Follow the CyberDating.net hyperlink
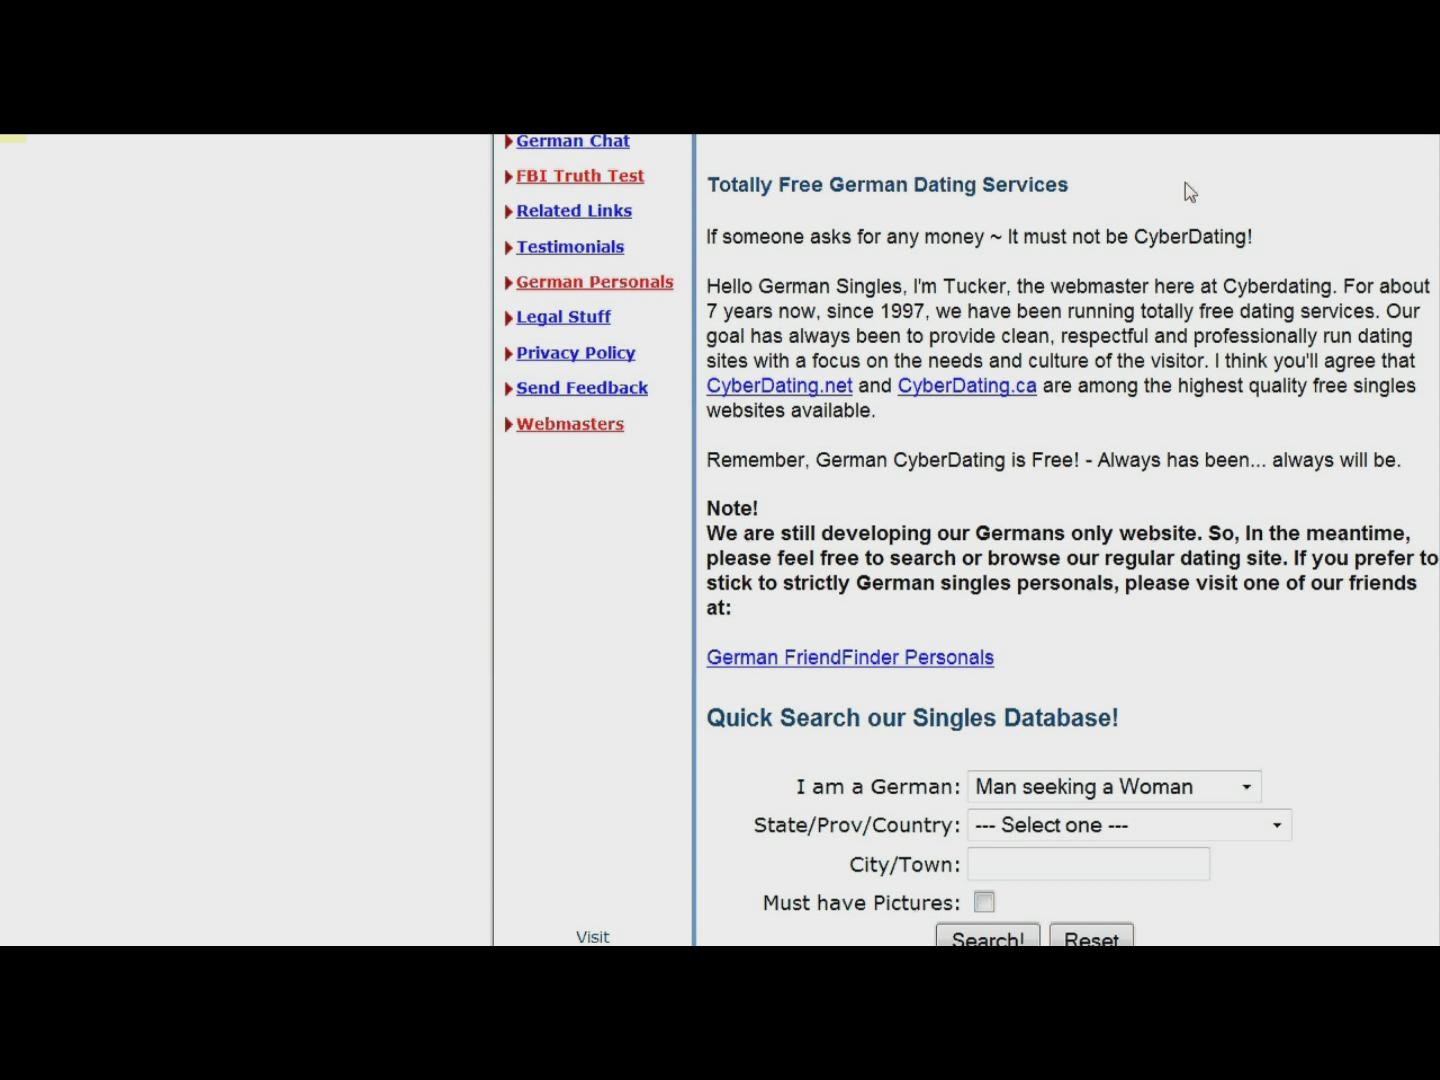 point(779,386)
